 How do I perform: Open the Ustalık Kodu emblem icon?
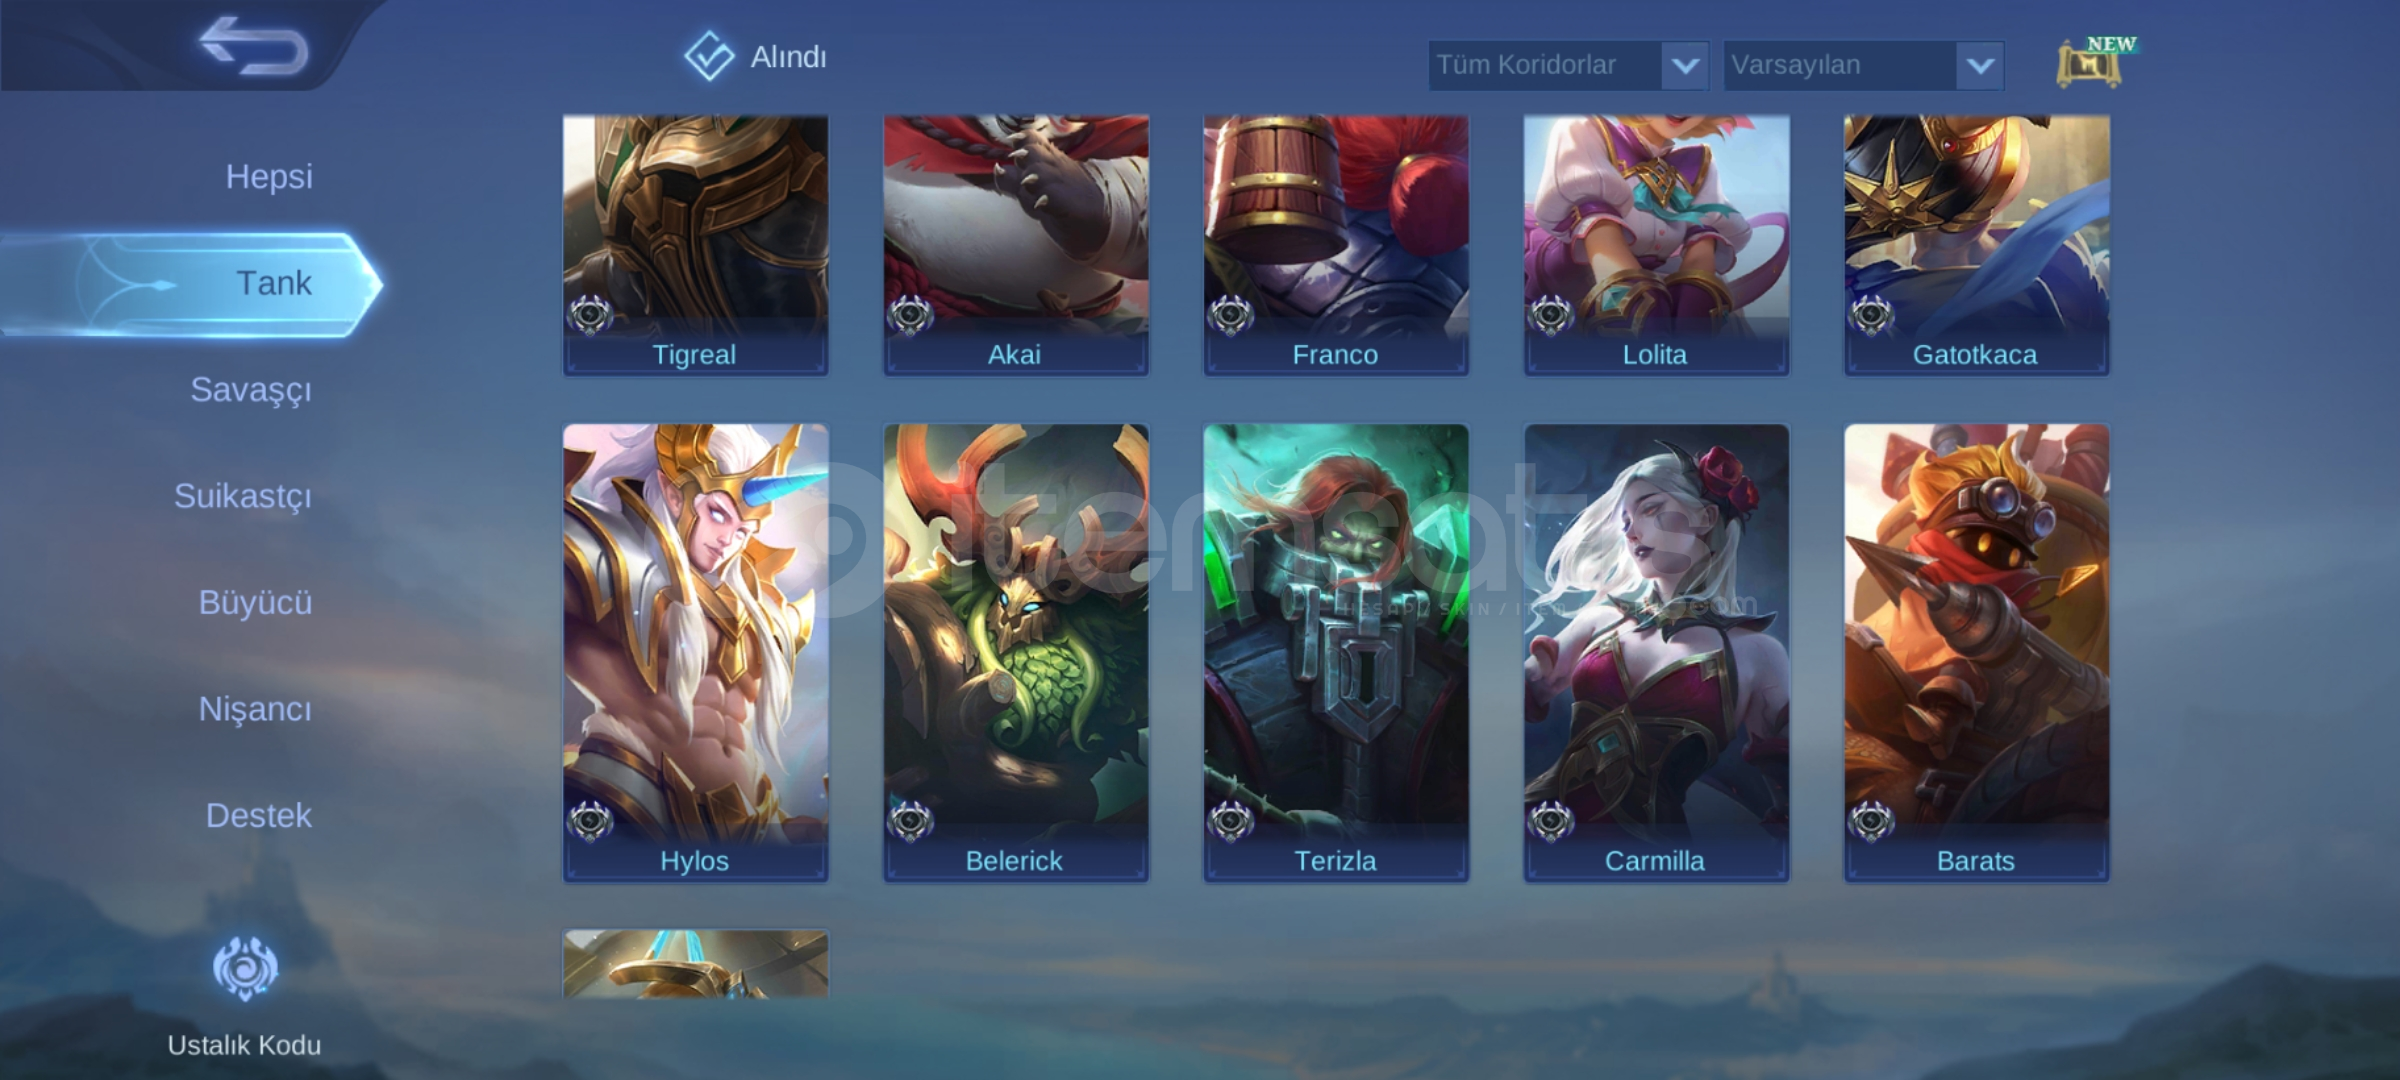[x=245, y=968]
